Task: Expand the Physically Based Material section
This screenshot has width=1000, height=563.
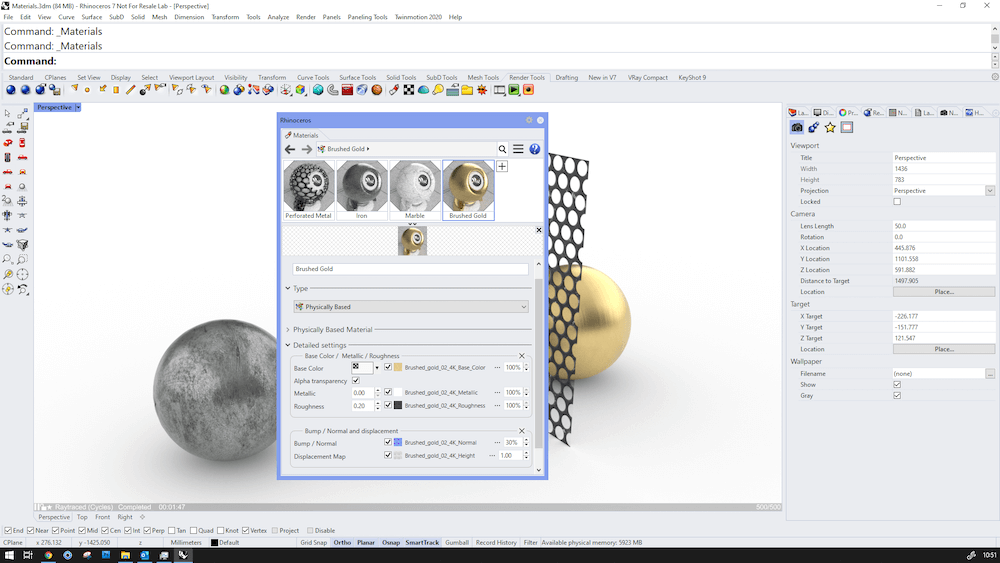Action: tap(288, 330)
